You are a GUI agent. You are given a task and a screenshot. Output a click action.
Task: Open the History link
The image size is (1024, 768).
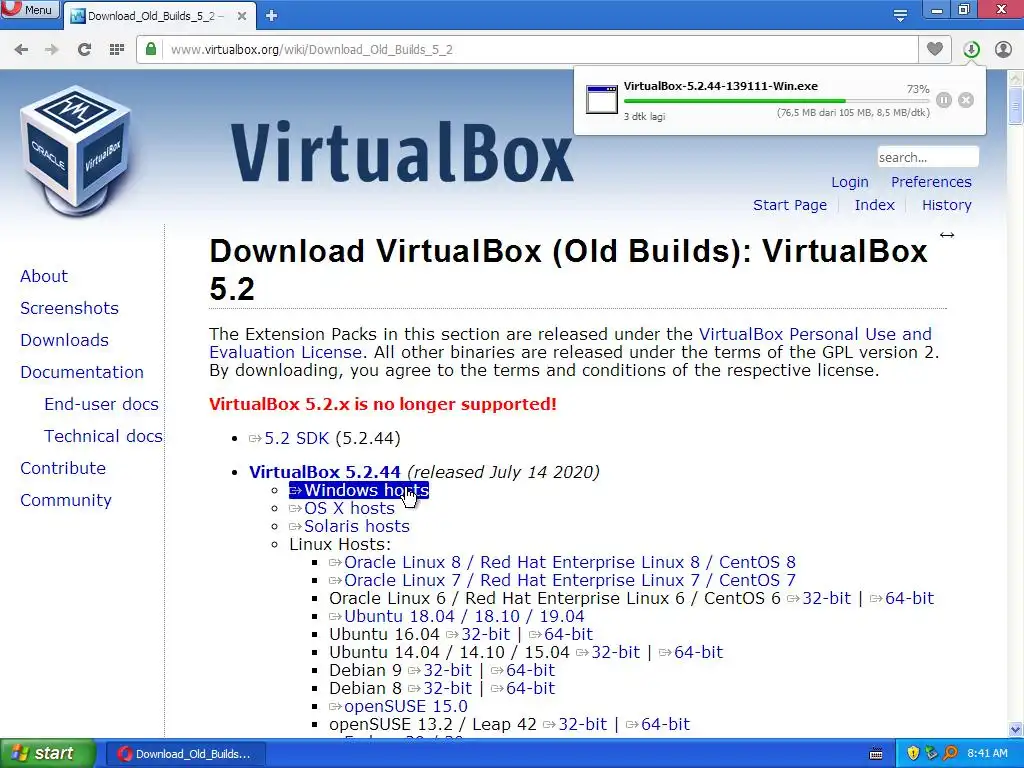click(946, 205)
